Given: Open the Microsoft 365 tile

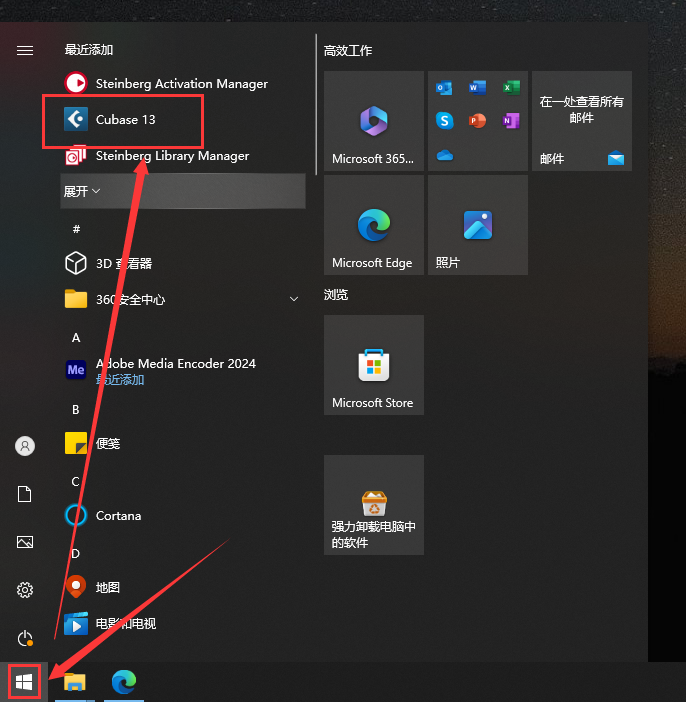Looking at the screenshot, I should pos(373,121).
